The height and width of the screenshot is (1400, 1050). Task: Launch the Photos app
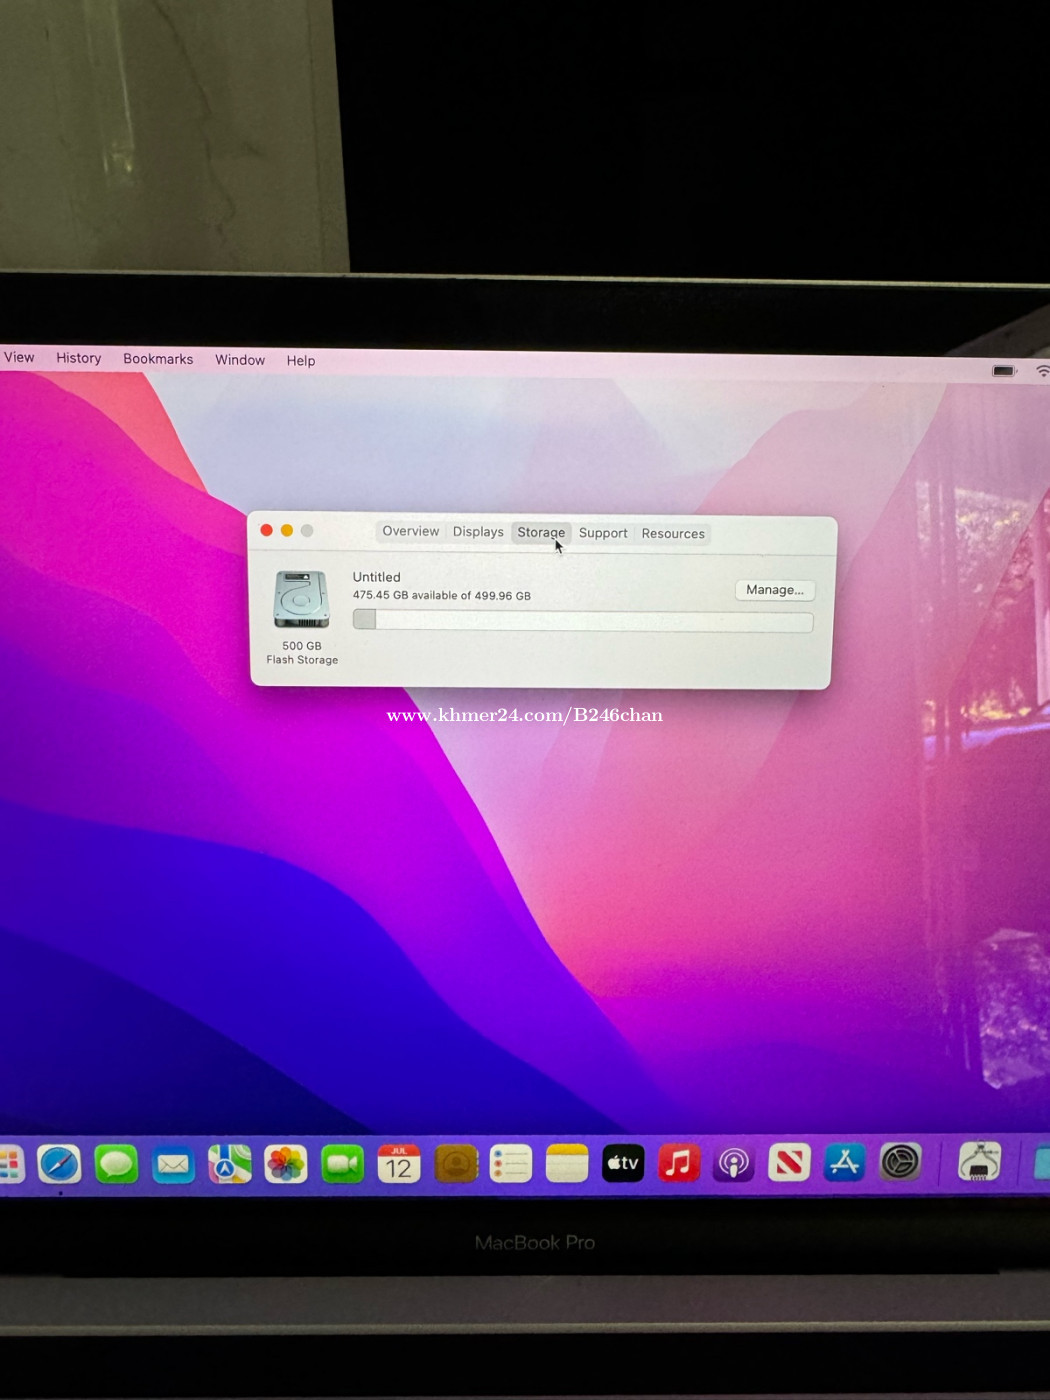pos(285,1164)
